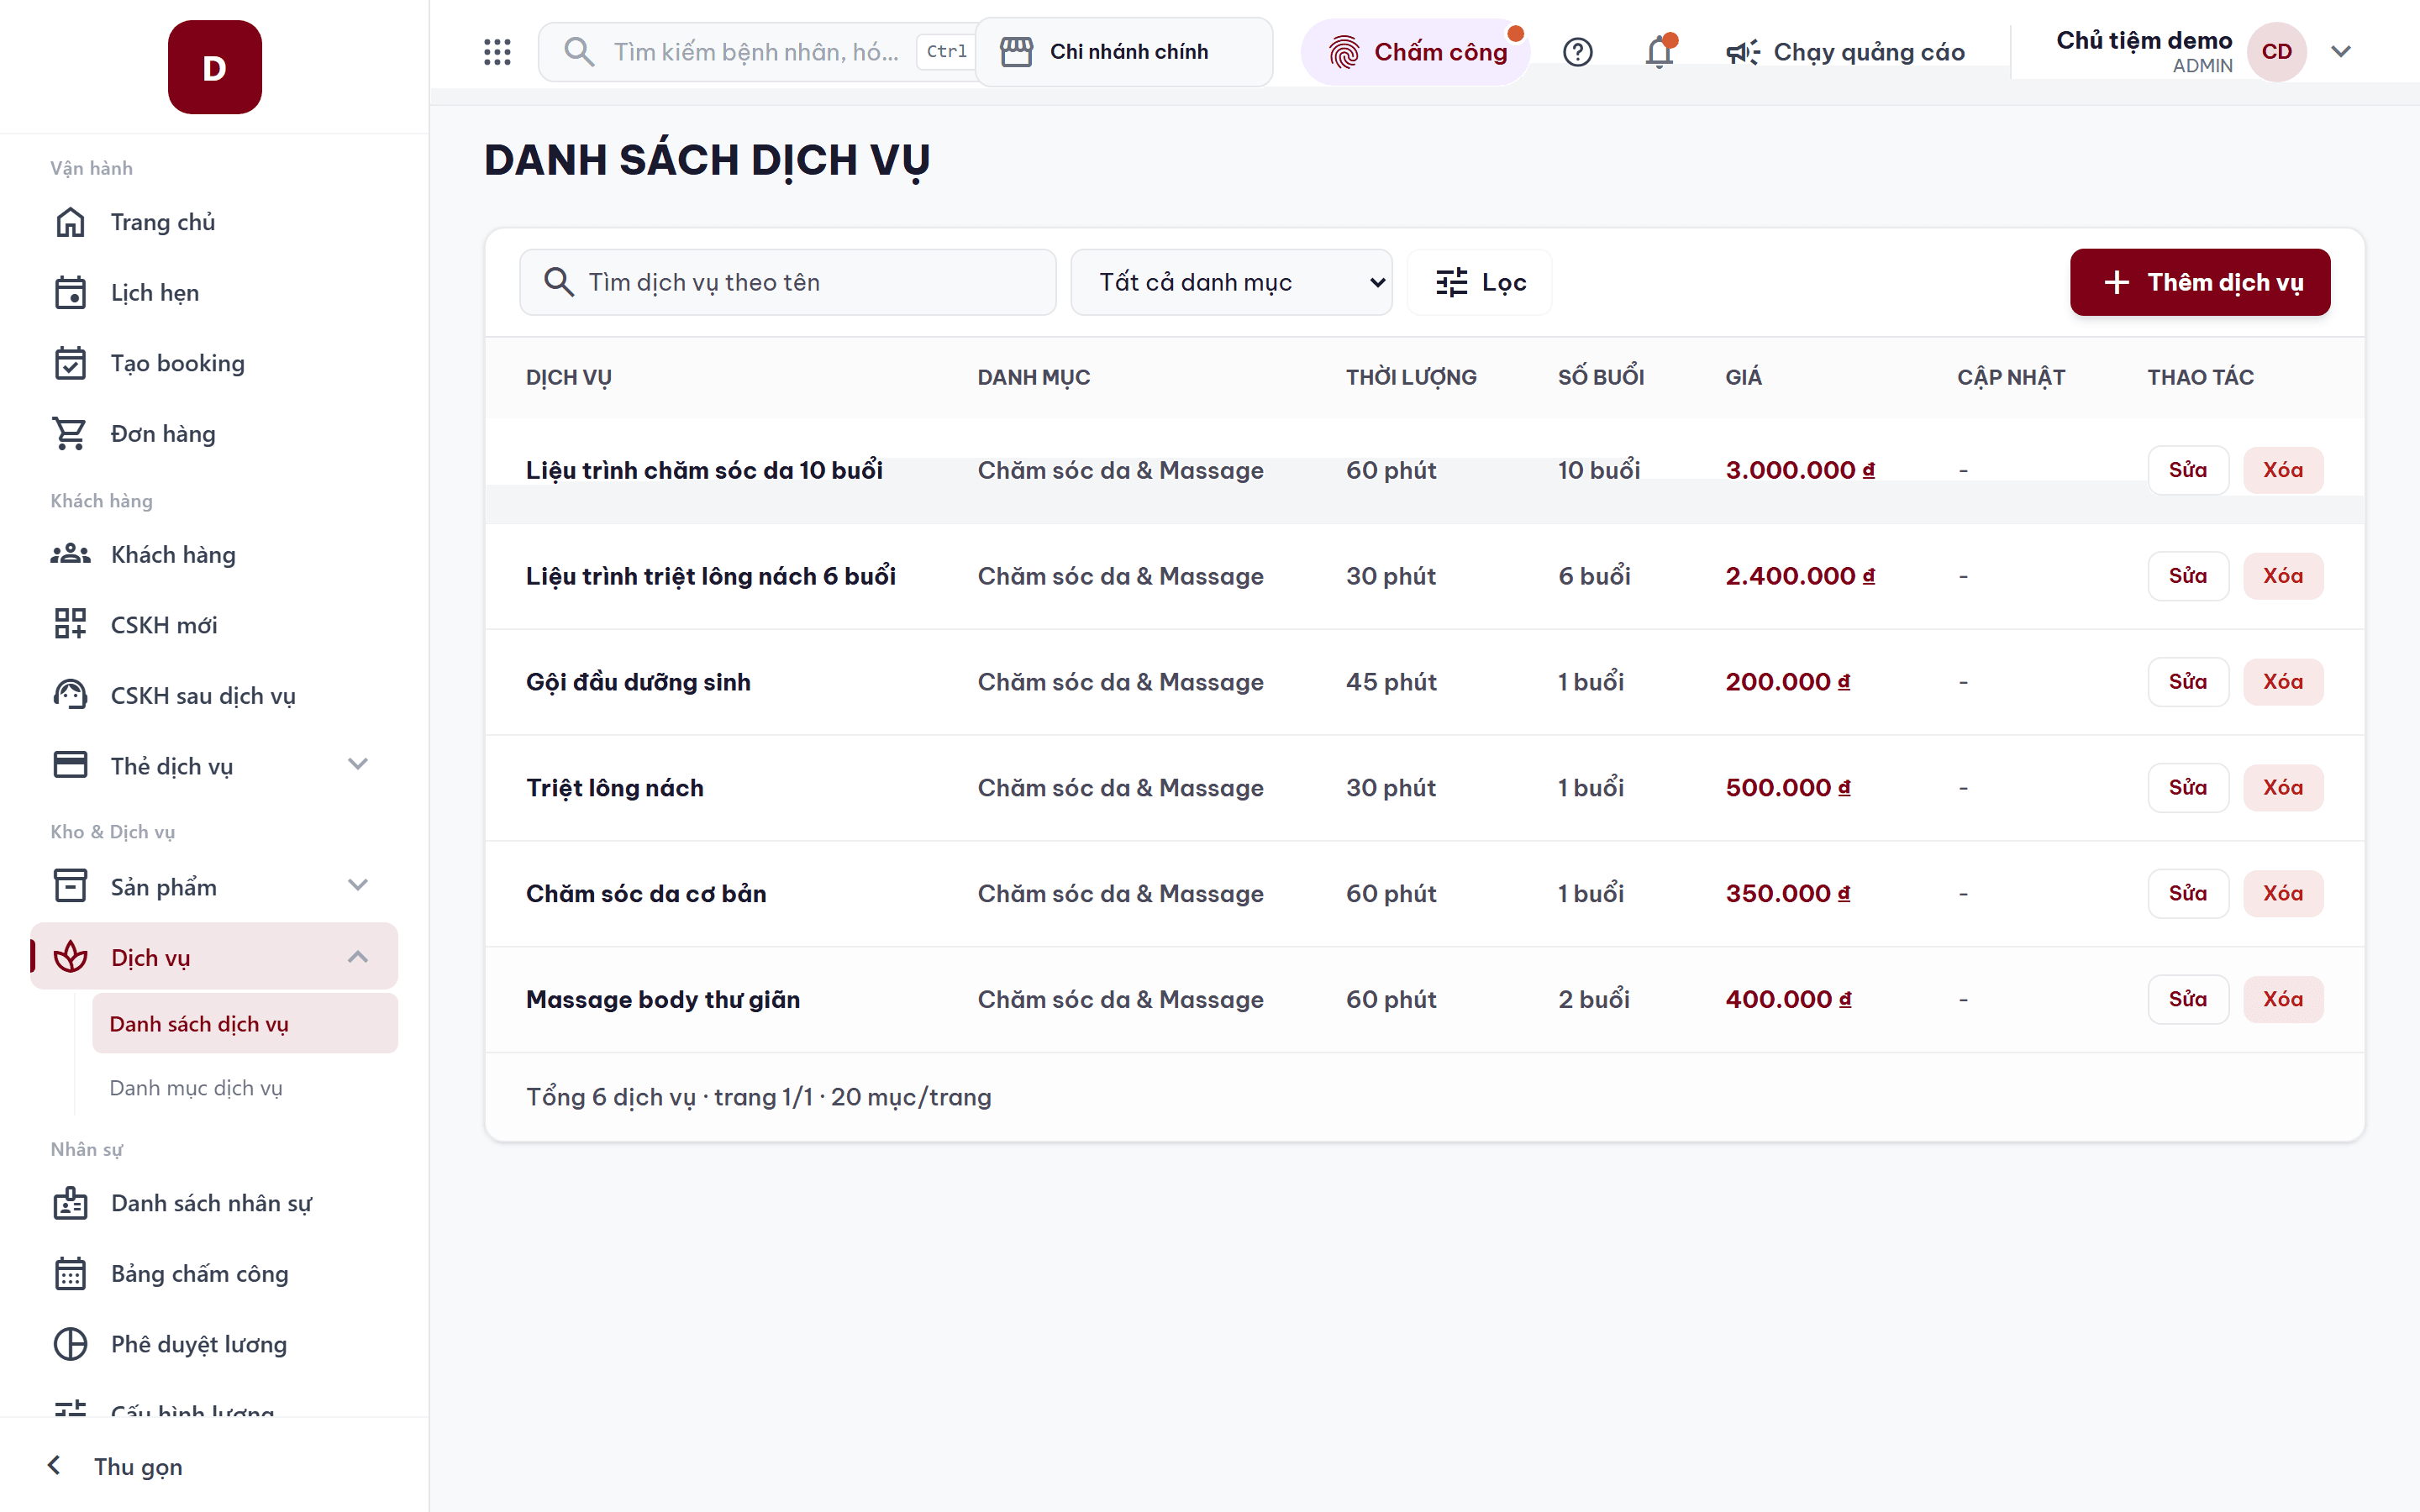2420x1512 pixels.
Task: Open Danh sách nhân sự page
Action: point(214,1203)
